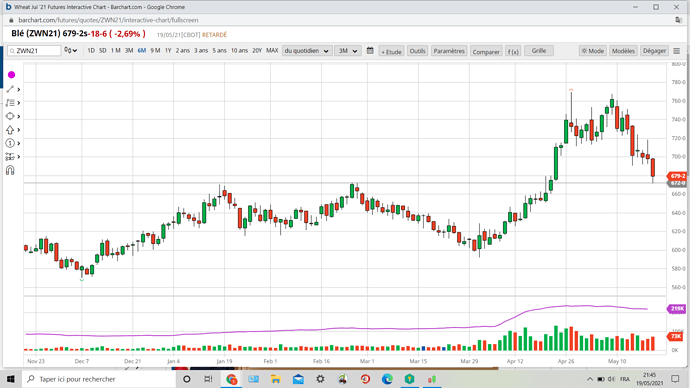The height and width of the screenshot is (388, 690).
Task: Click the 73K volume label
Action: 675,337
